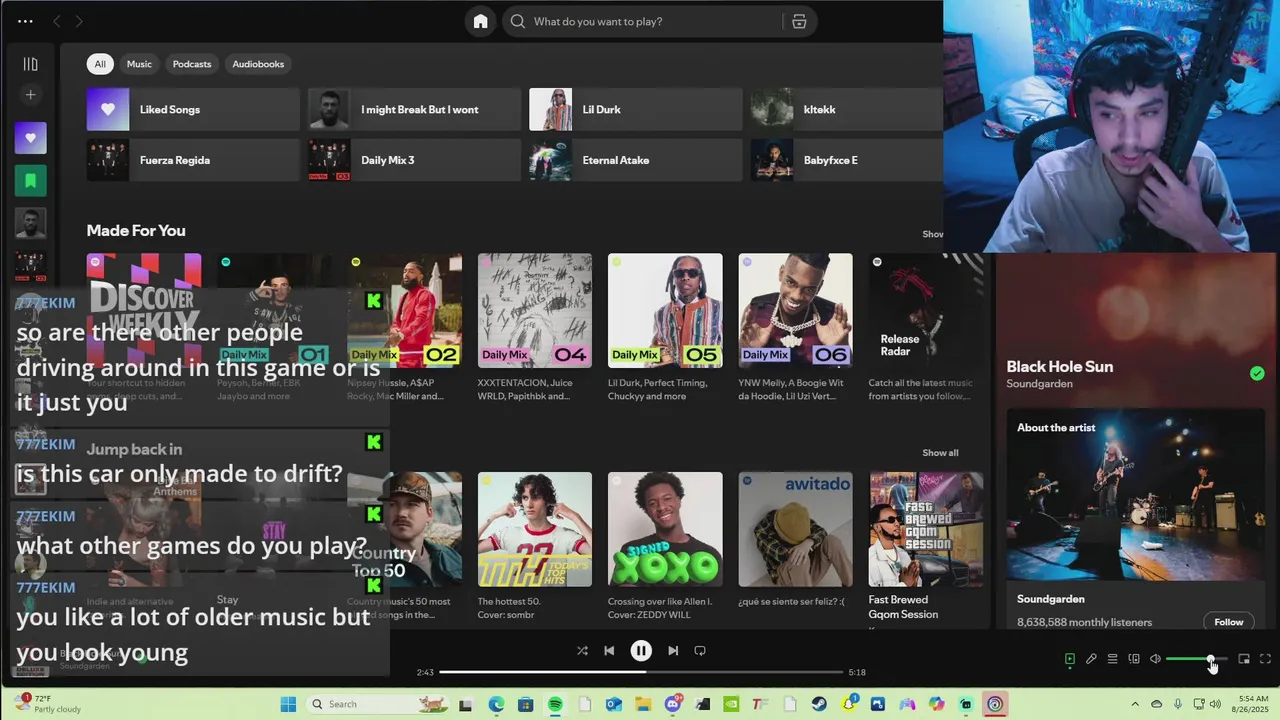This screenshot has height=720, width=1280.
Task: Seek in the song progress bar
Action: [x=642, y=672]
